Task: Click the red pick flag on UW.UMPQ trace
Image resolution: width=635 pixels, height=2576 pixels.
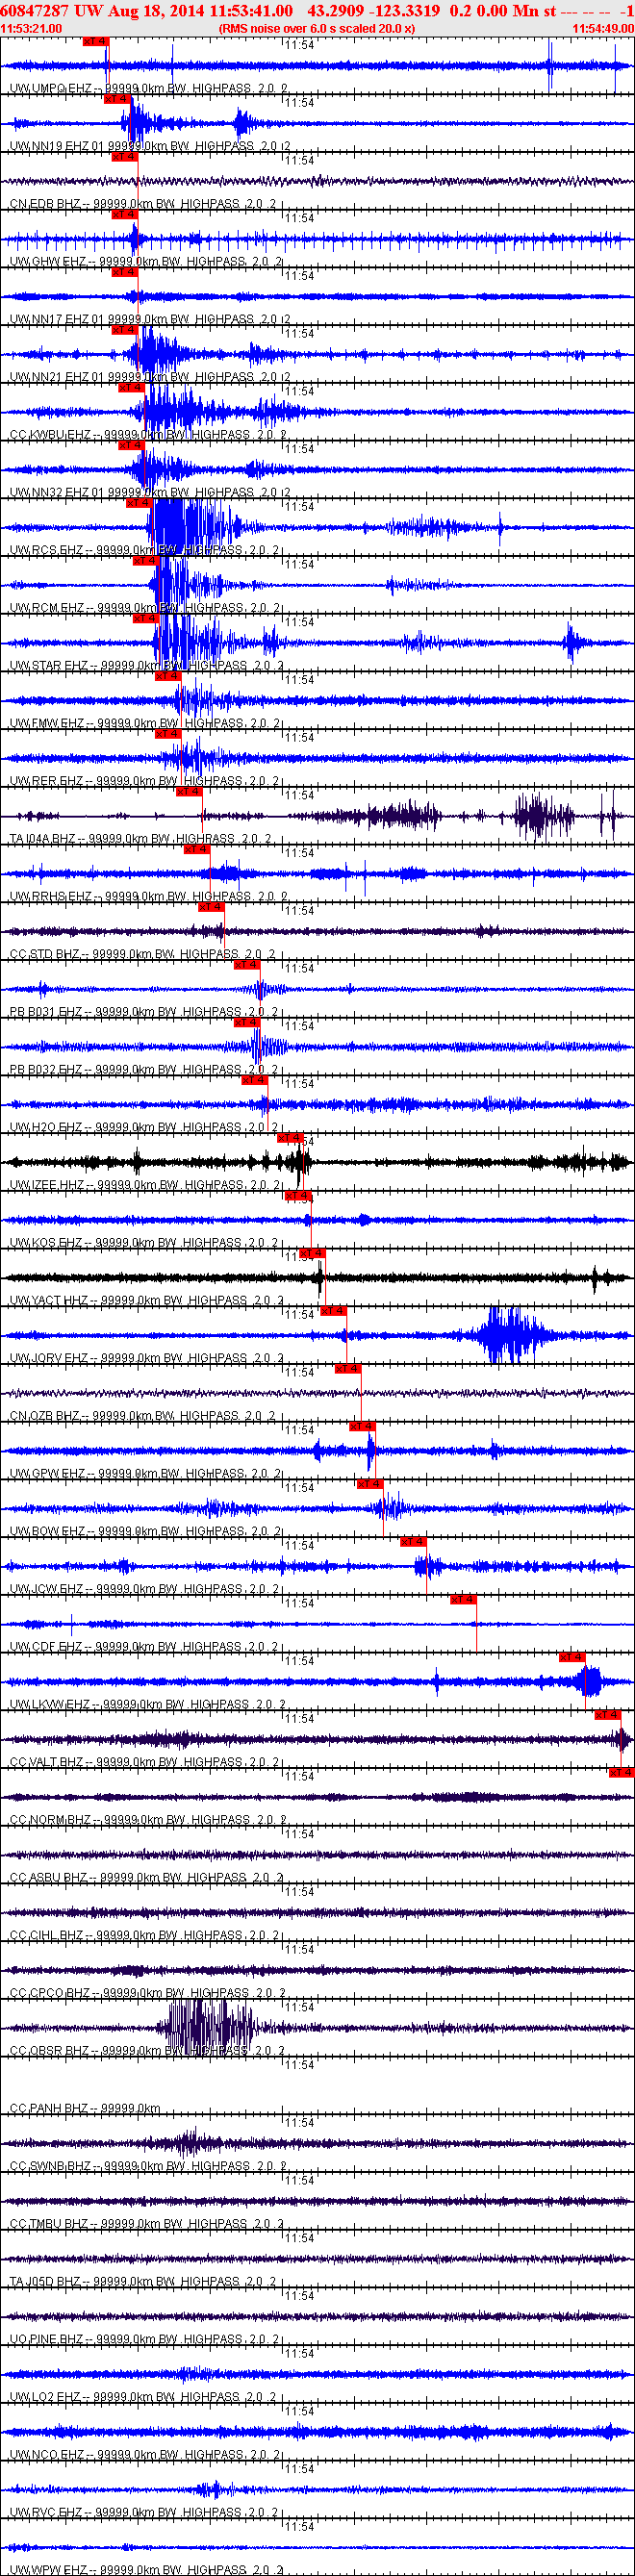Action: coord(95,41)
